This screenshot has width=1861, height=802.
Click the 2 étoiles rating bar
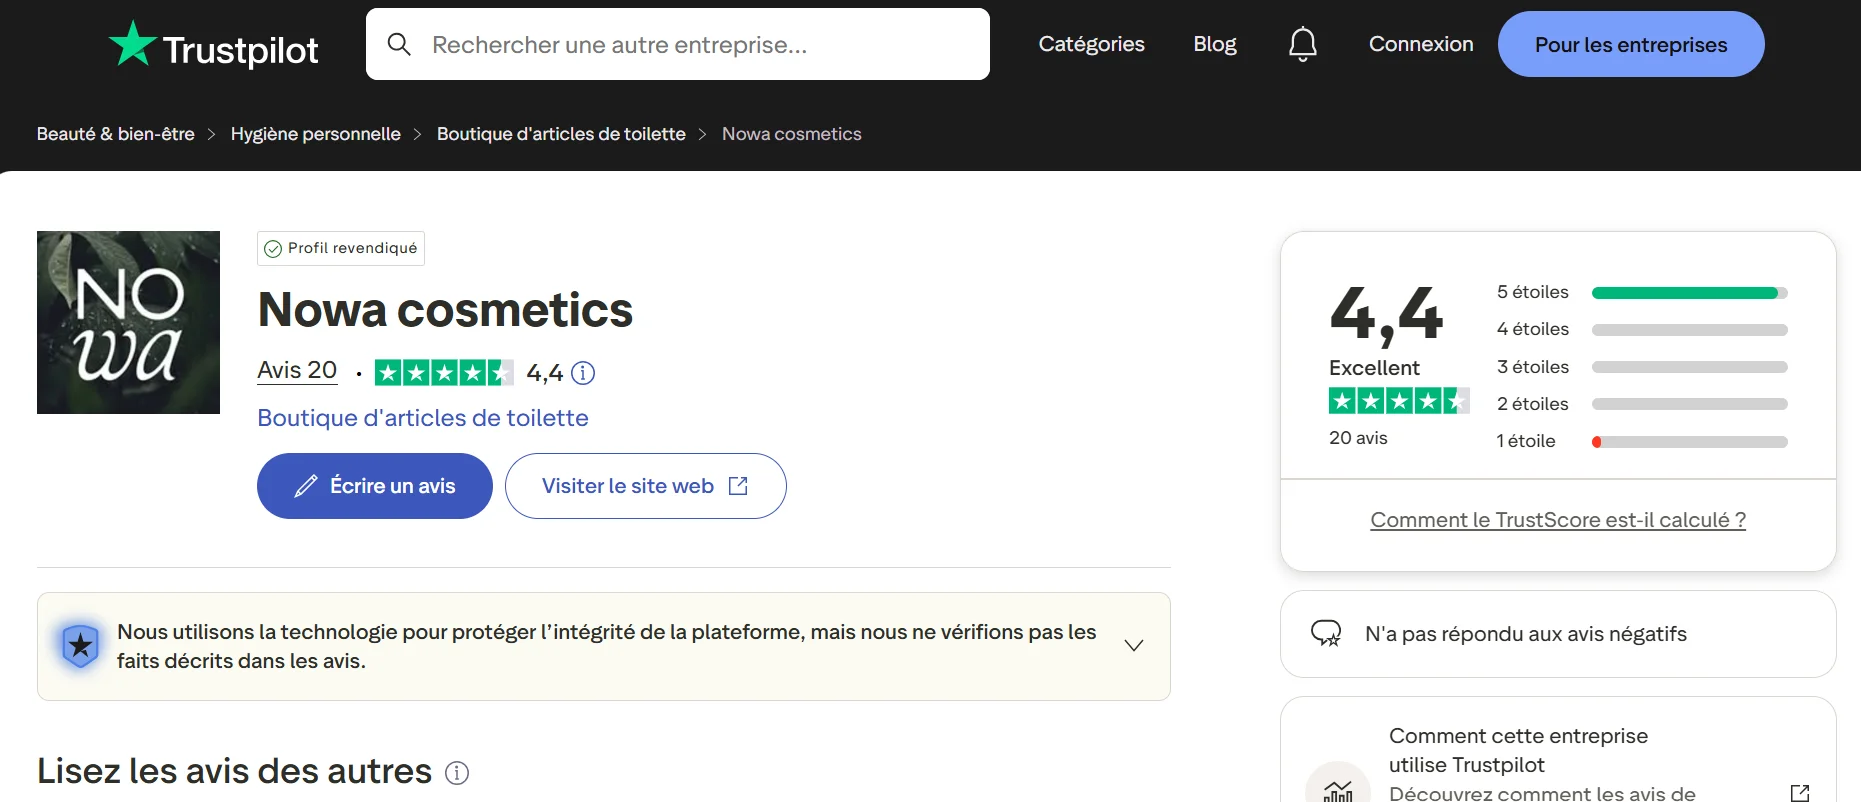click(x=1690, y=404)
